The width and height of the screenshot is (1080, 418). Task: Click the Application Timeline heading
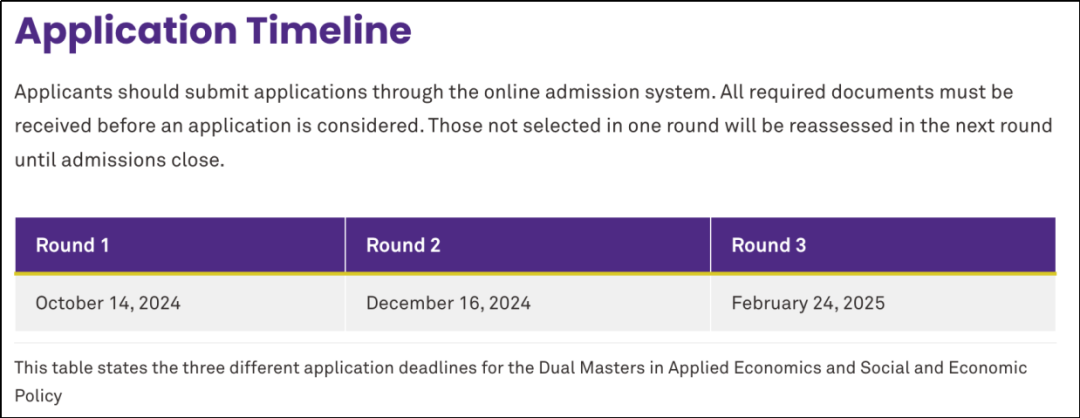[213, 31]
